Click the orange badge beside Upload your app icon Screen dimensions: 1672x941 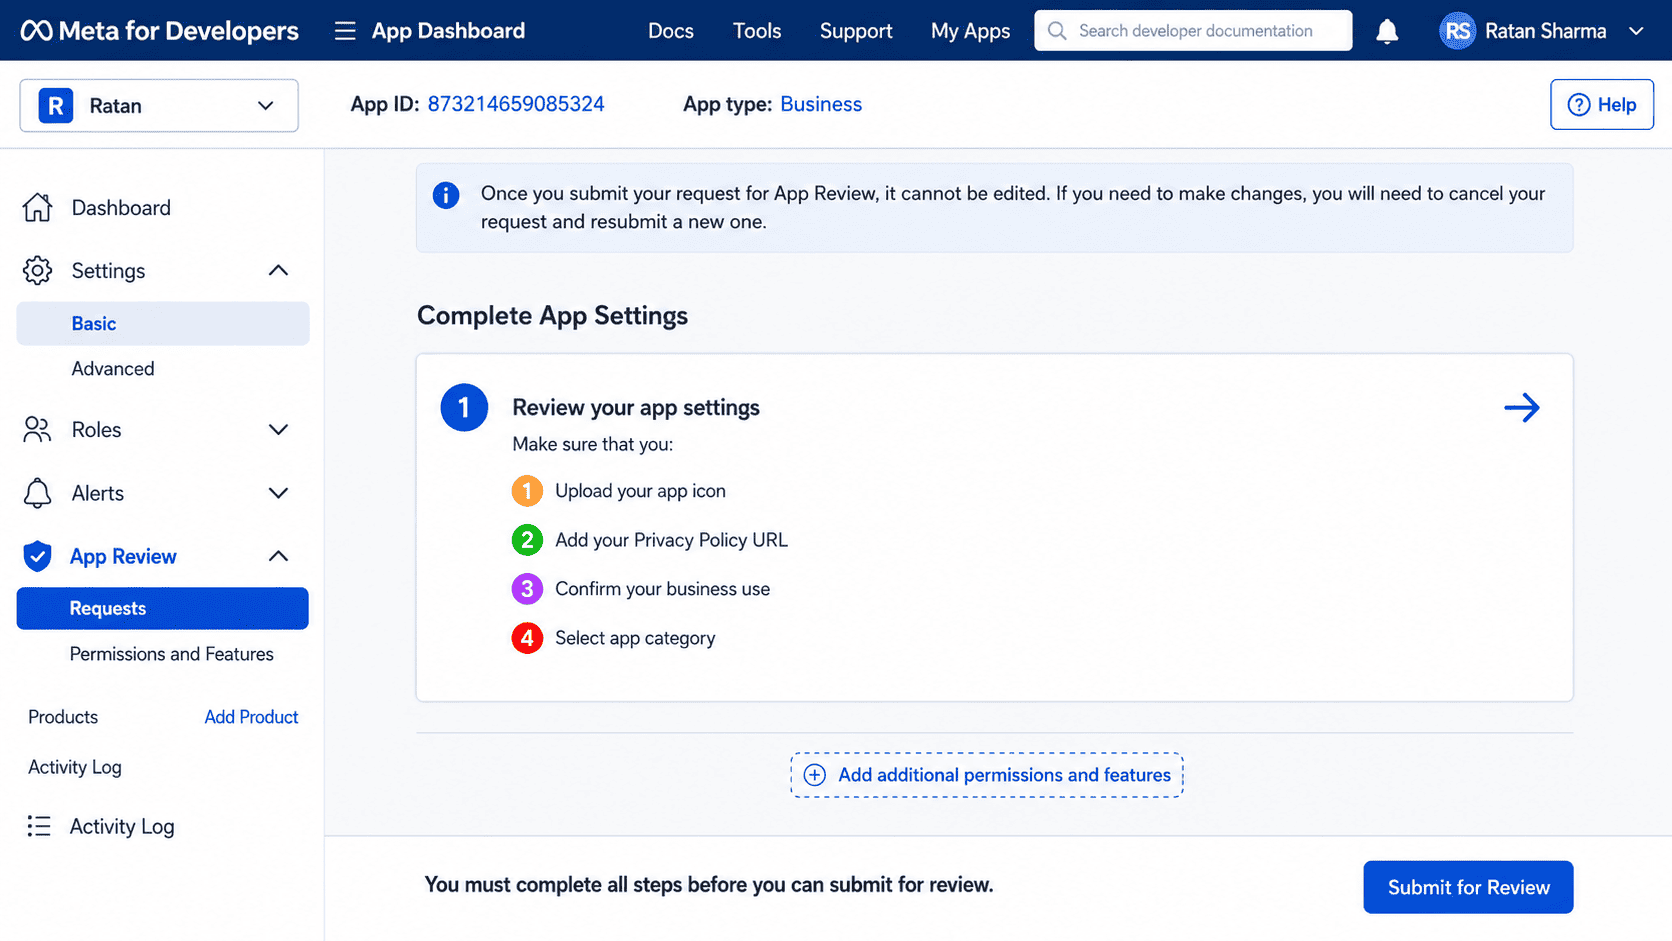coord(527,491)
